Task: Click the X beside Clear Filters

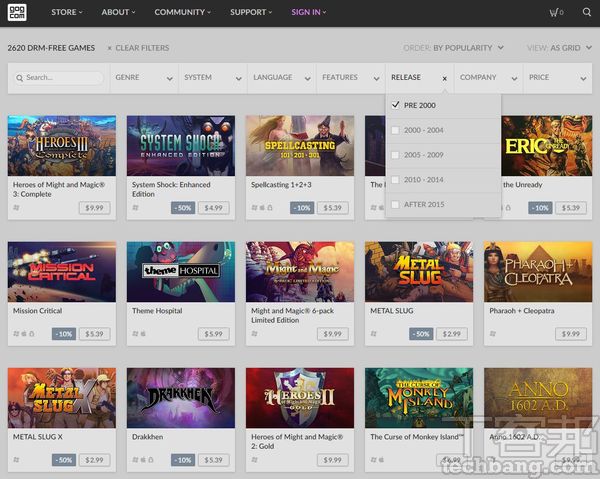Action: (108, 48)
